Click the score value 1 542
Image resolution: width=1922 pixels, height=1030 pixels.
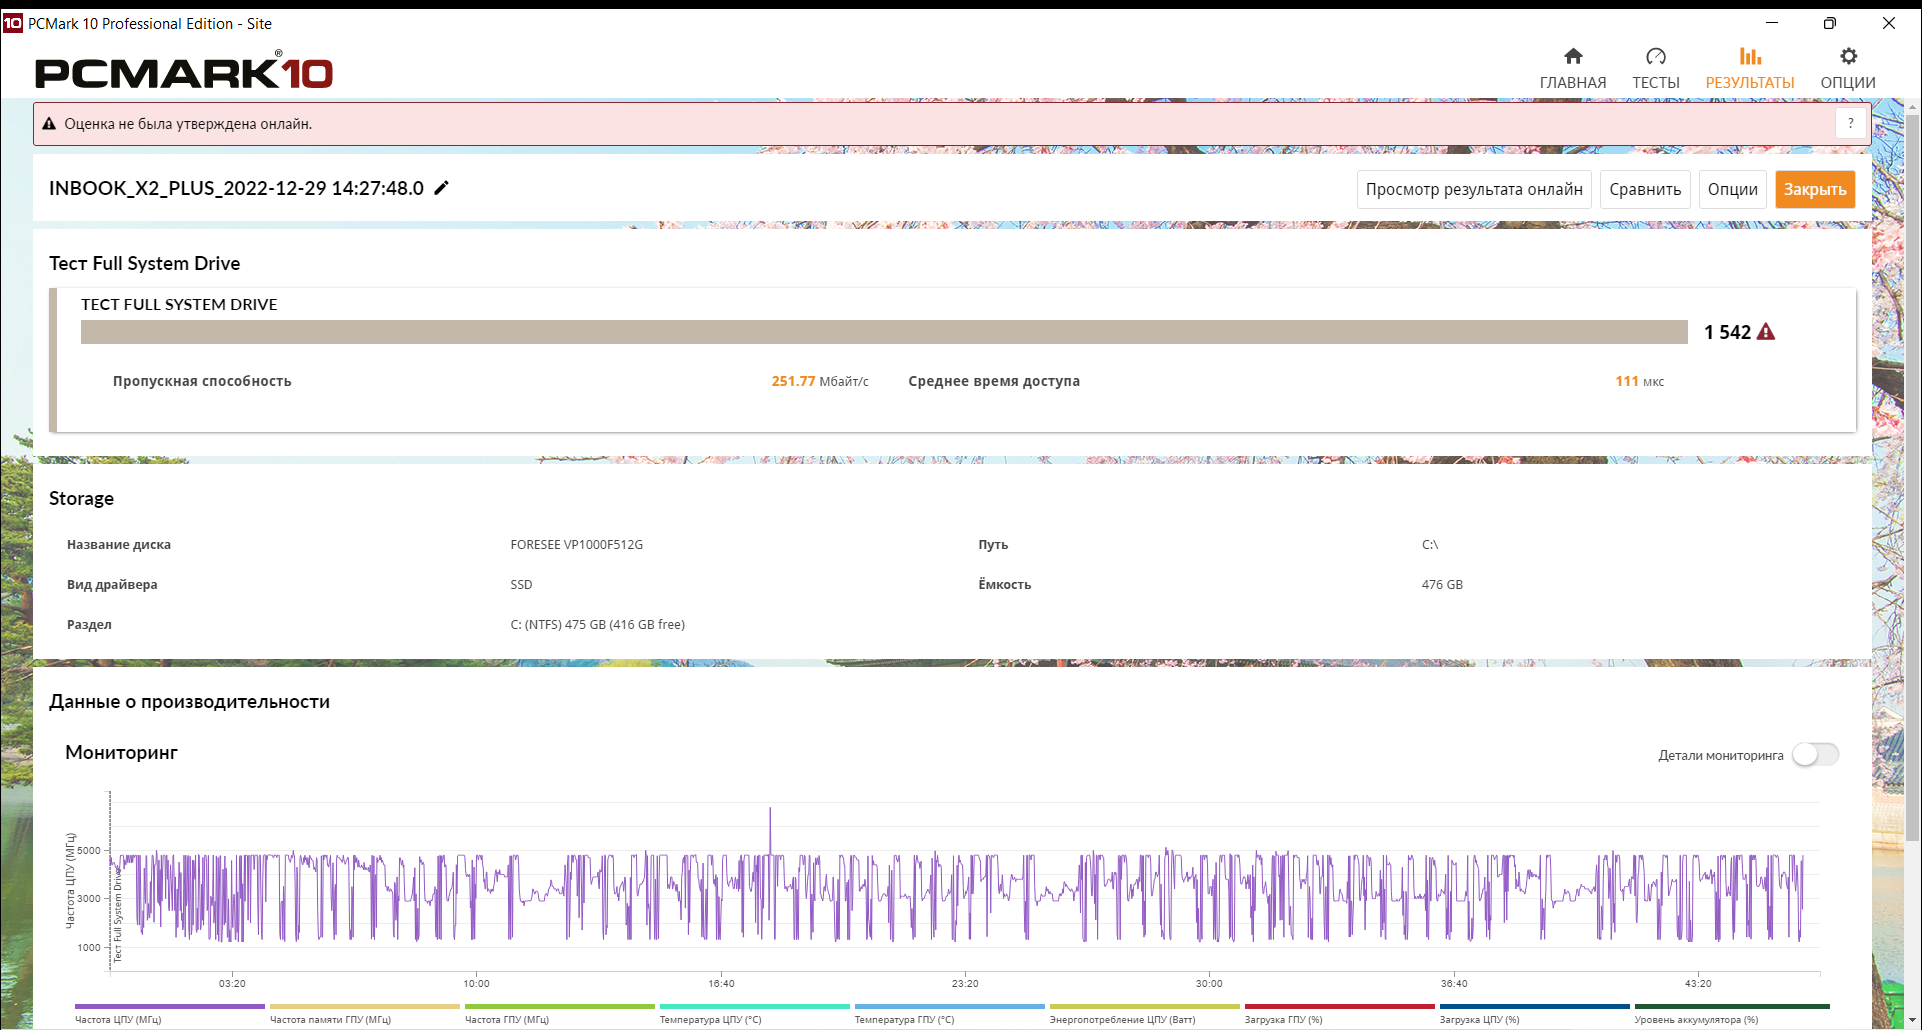click(x=1727, y=332)
